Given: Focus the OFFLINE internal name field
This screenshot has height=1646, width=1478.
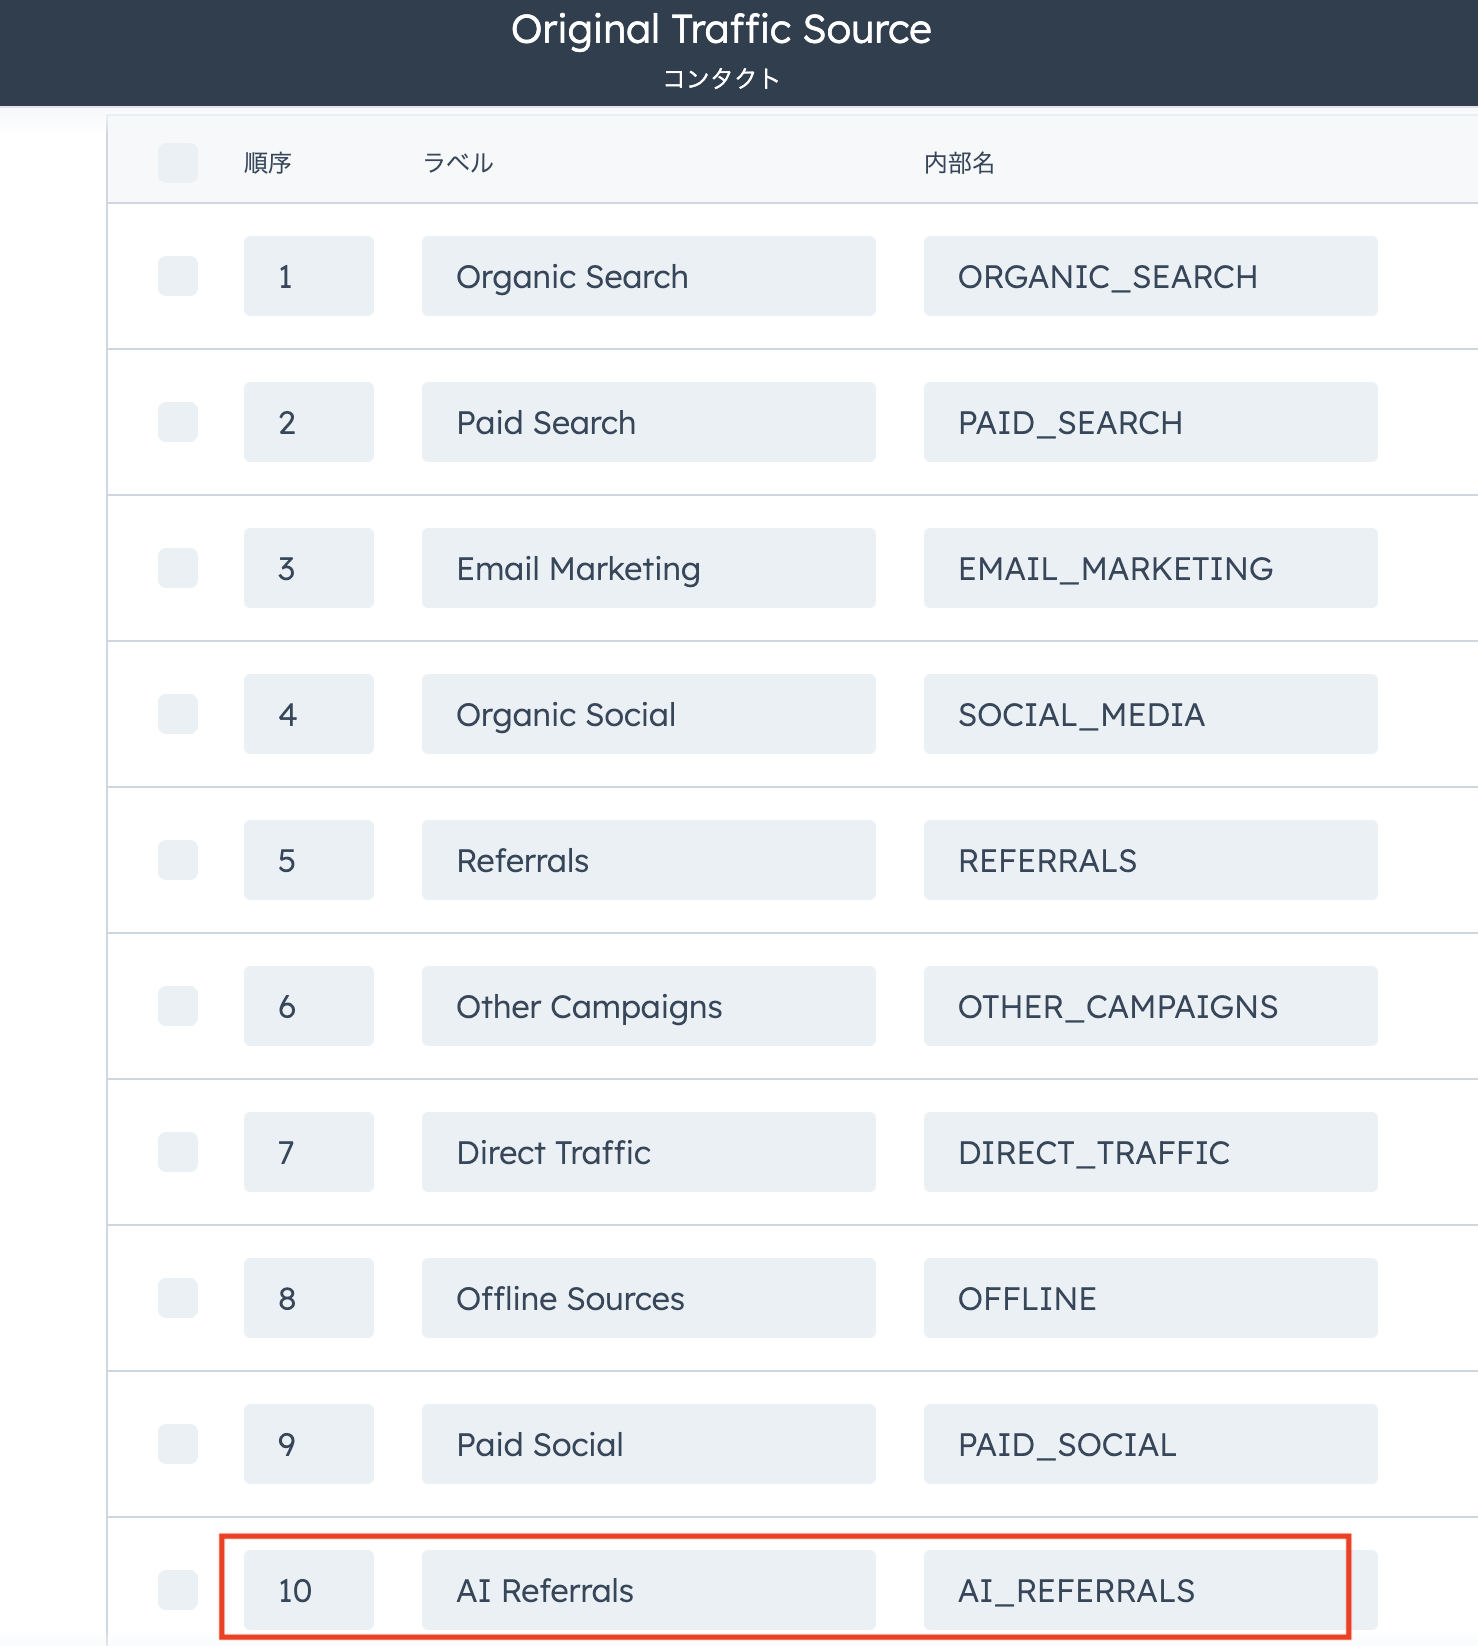Looking at the screenshot, I should point(1151,1298).
